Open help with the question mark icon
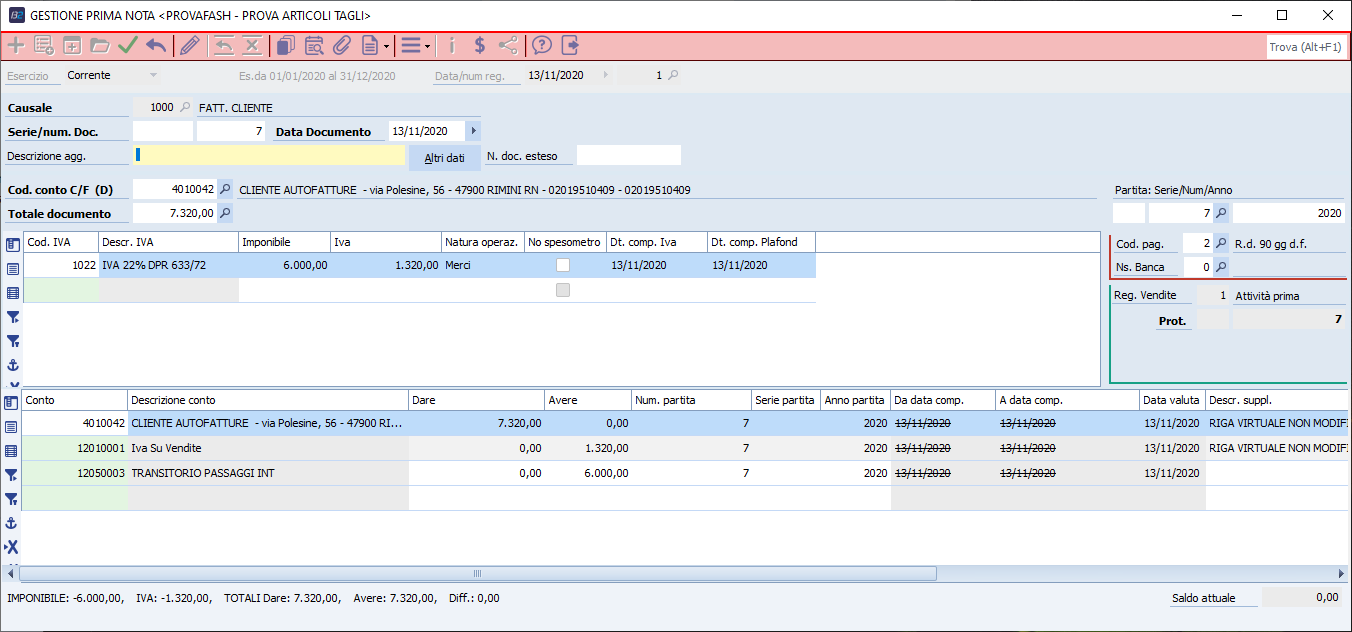1352x632 pixels. coord(542,45)
